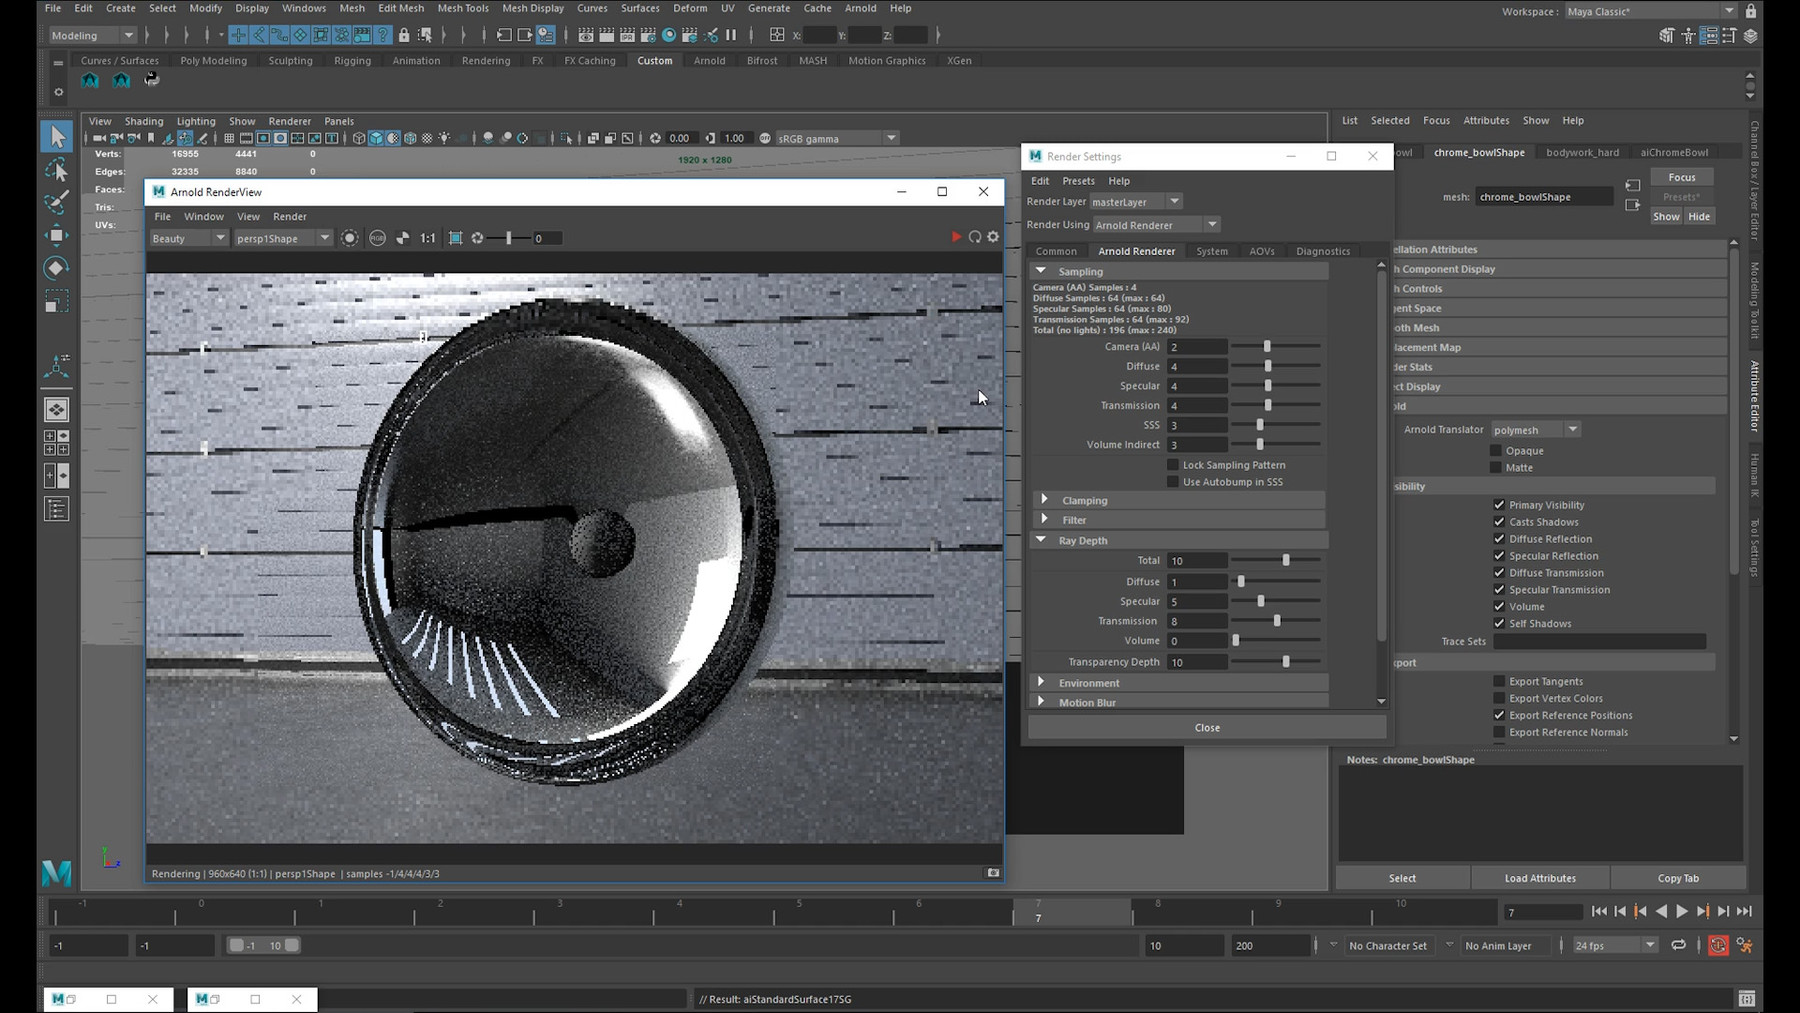Adjust the Ray Depth Total slider
The image size is (1800, 1013).
pyautogui.click(x=1286, y=560)
